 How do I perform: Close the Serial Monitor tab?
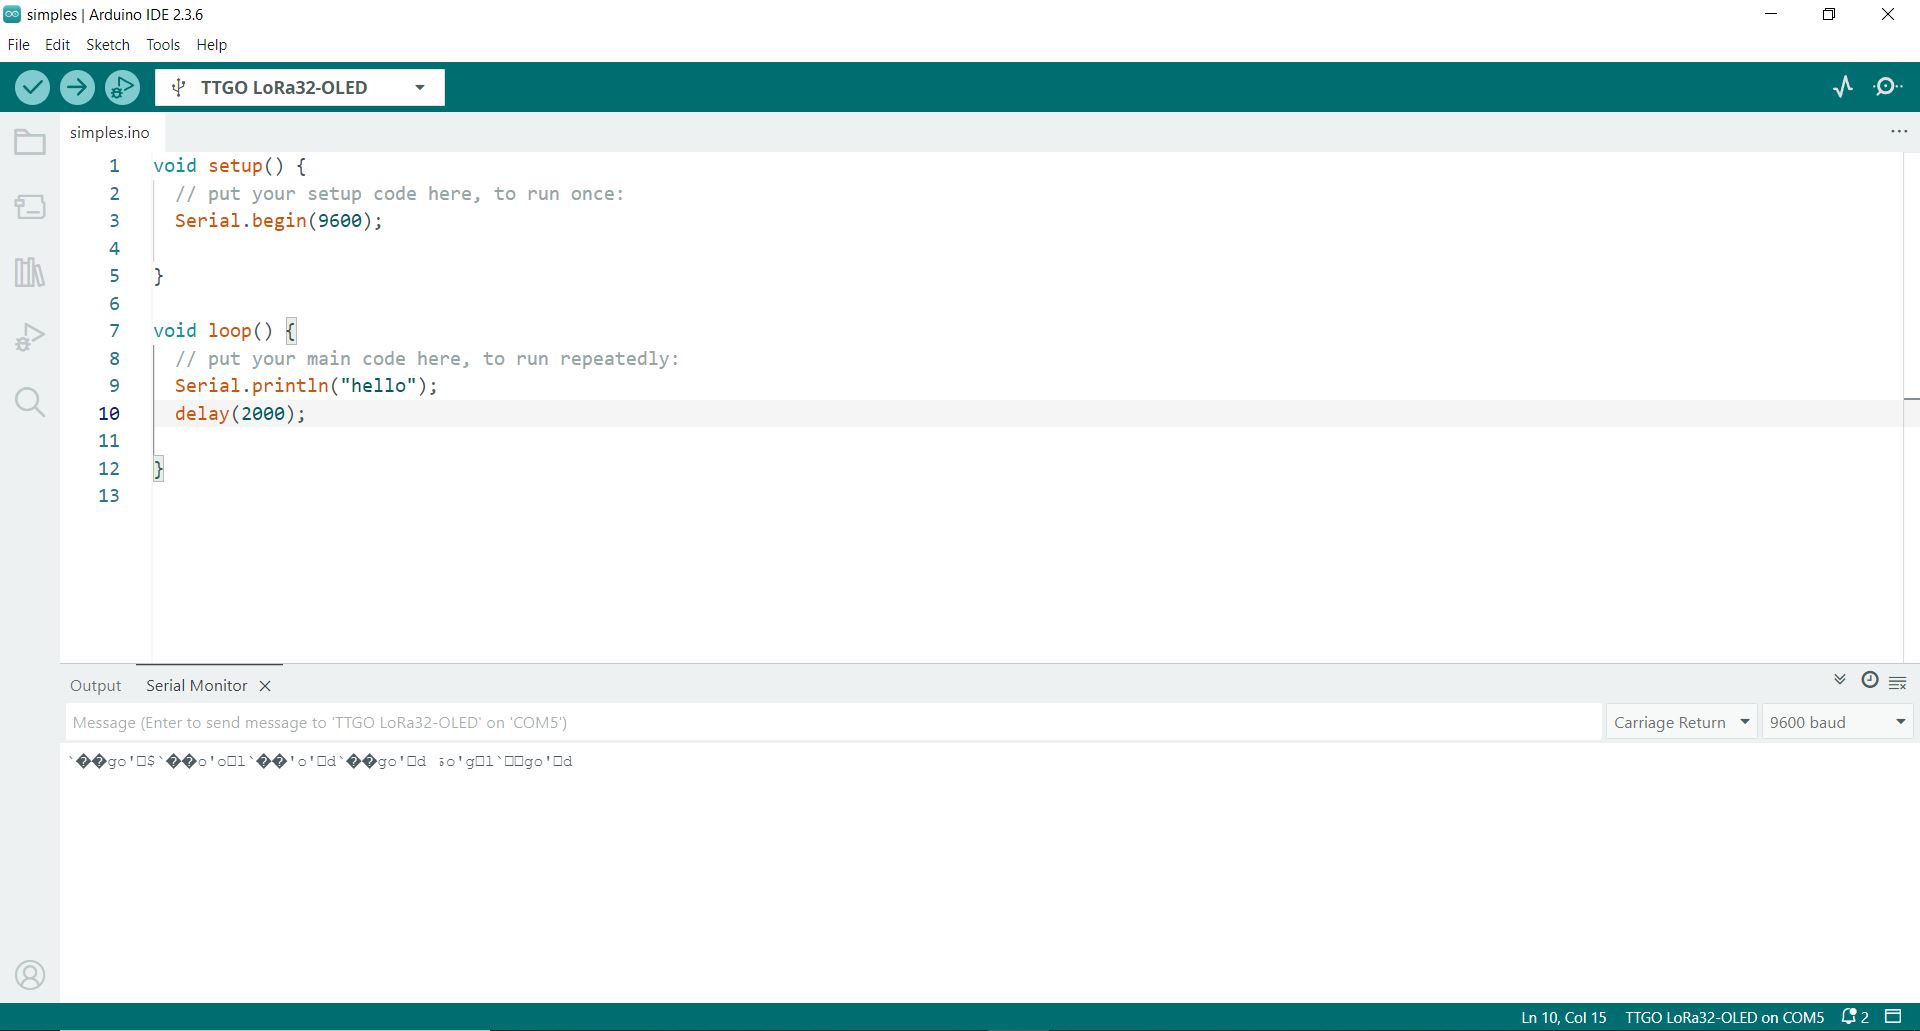click(x=265, y=686)
